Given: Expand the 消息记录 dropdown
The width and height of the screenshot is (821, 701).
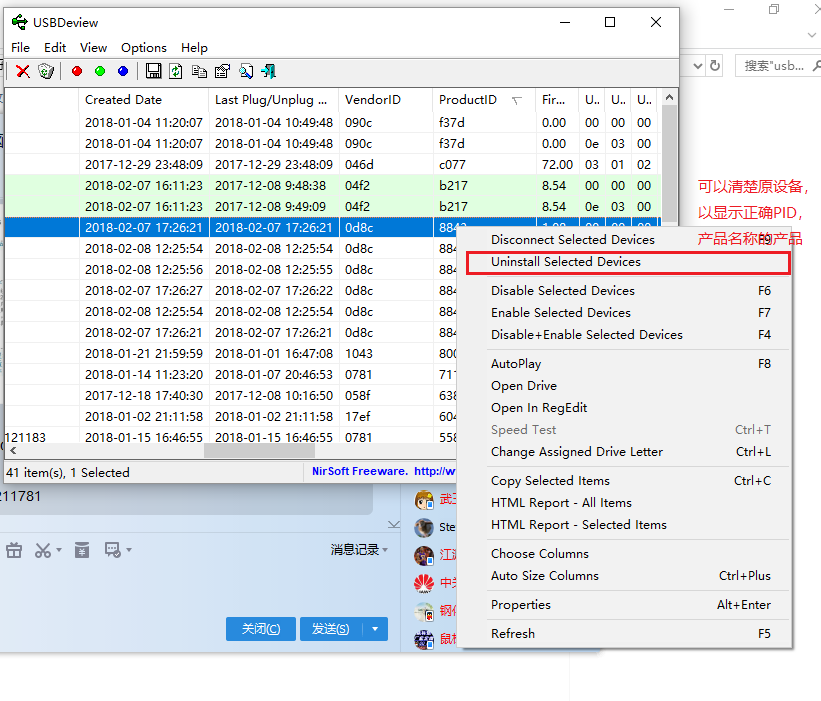Looking at the screenshot, I should (385, 550).
